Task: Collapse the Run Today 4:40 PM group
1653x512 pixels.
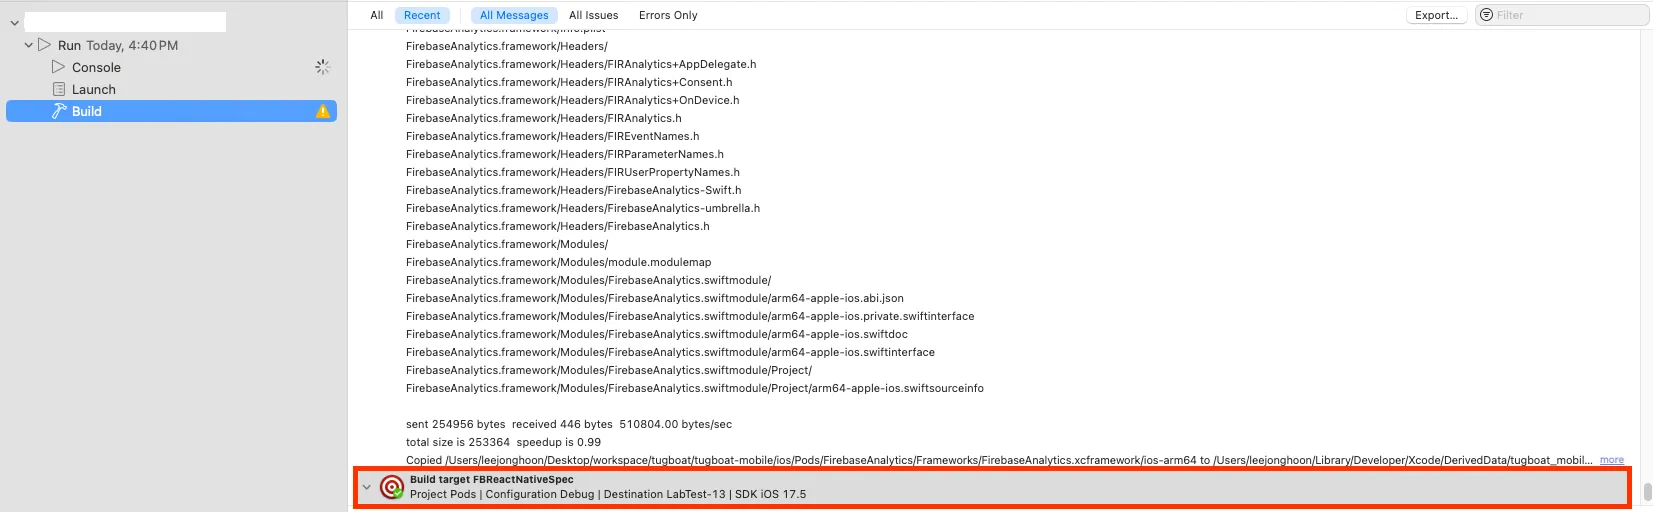Action: pos(29,45)
